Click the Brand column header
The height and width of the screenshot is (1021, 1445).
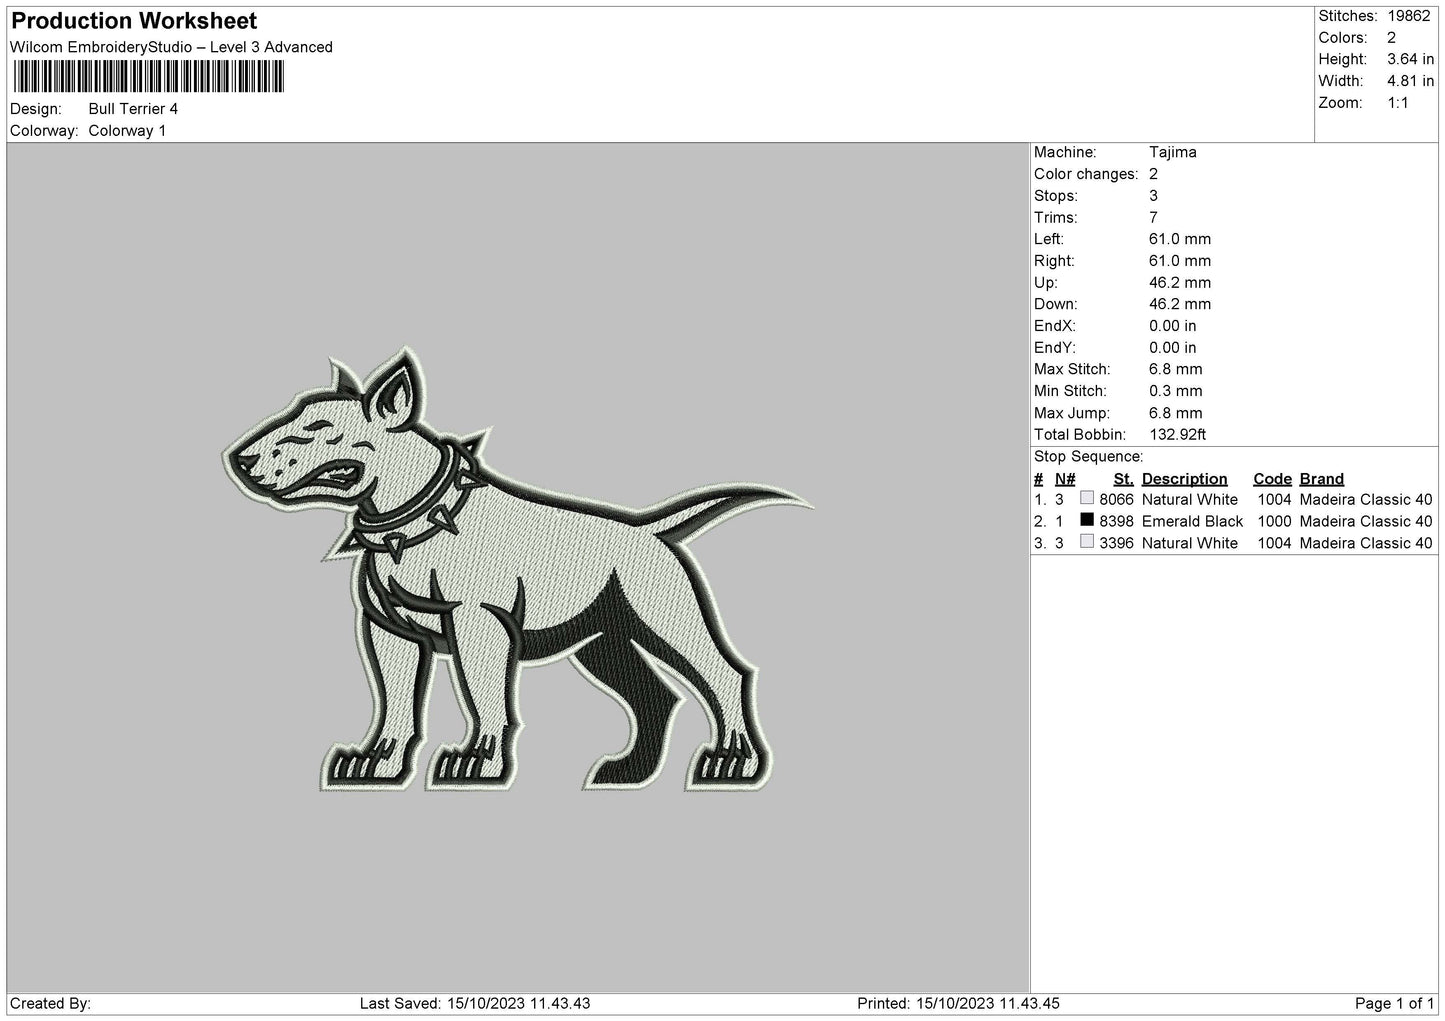pyautogui.click(x=1322, y=479)
